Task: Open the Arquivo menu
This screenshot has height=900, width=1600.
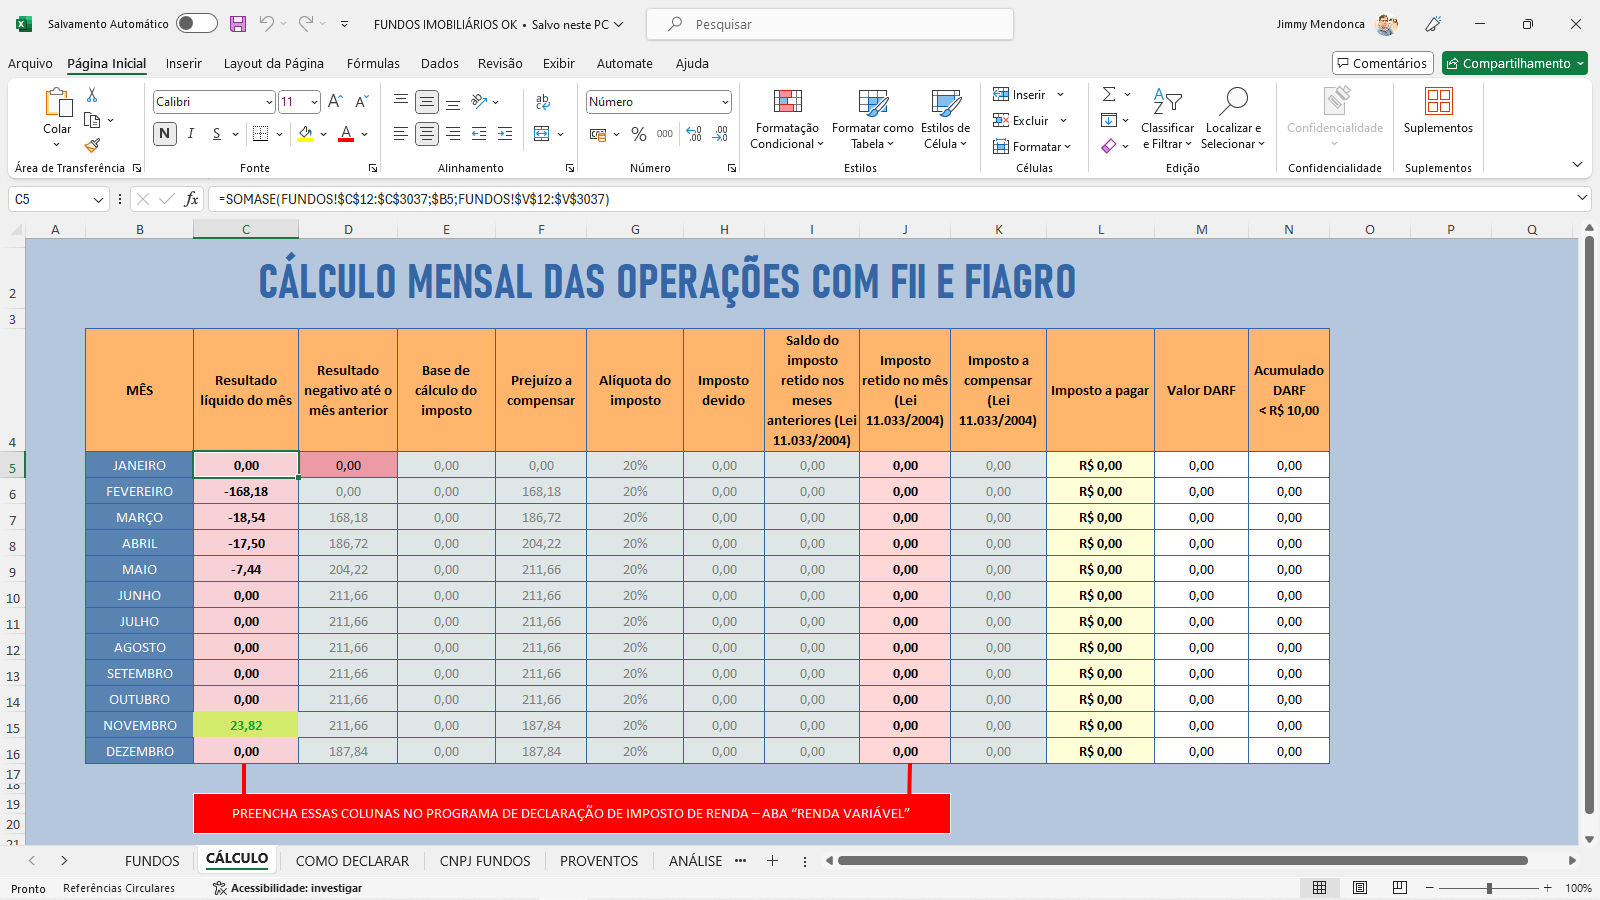Action: 30,63
